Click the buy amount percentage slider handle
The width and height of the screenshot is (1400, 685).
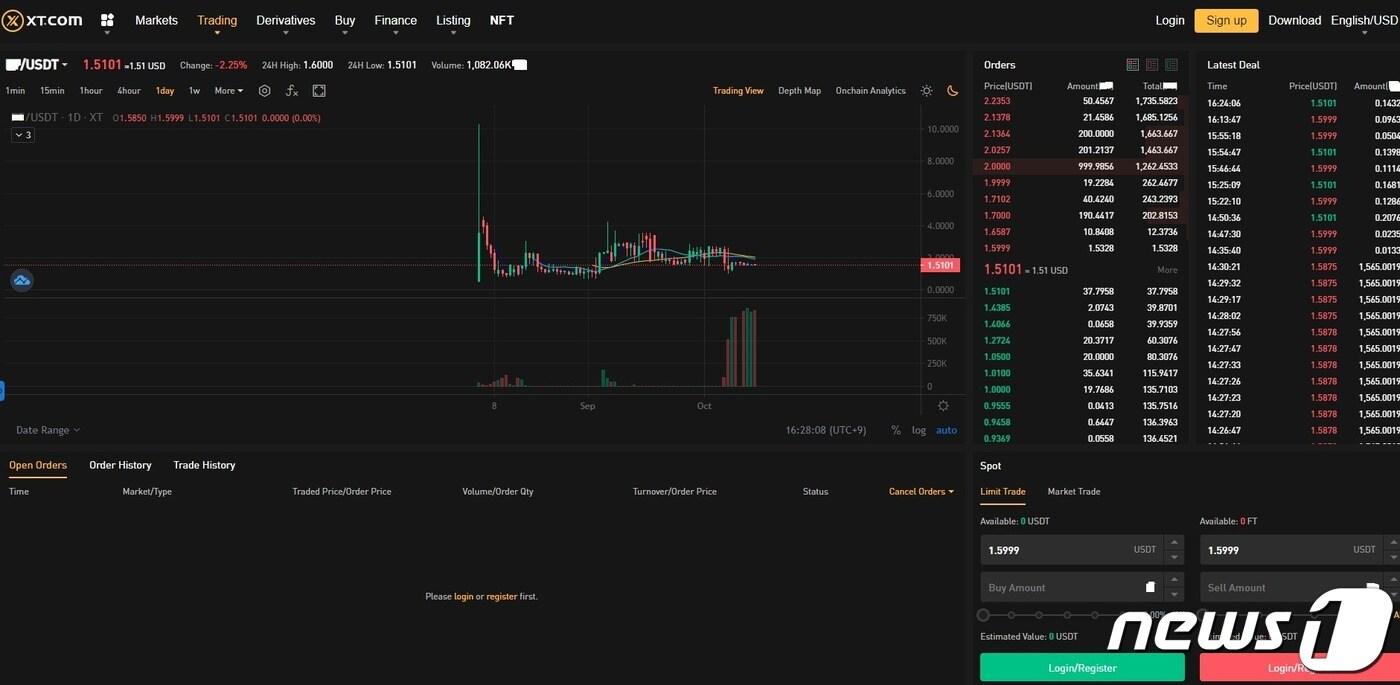[983, 615]
